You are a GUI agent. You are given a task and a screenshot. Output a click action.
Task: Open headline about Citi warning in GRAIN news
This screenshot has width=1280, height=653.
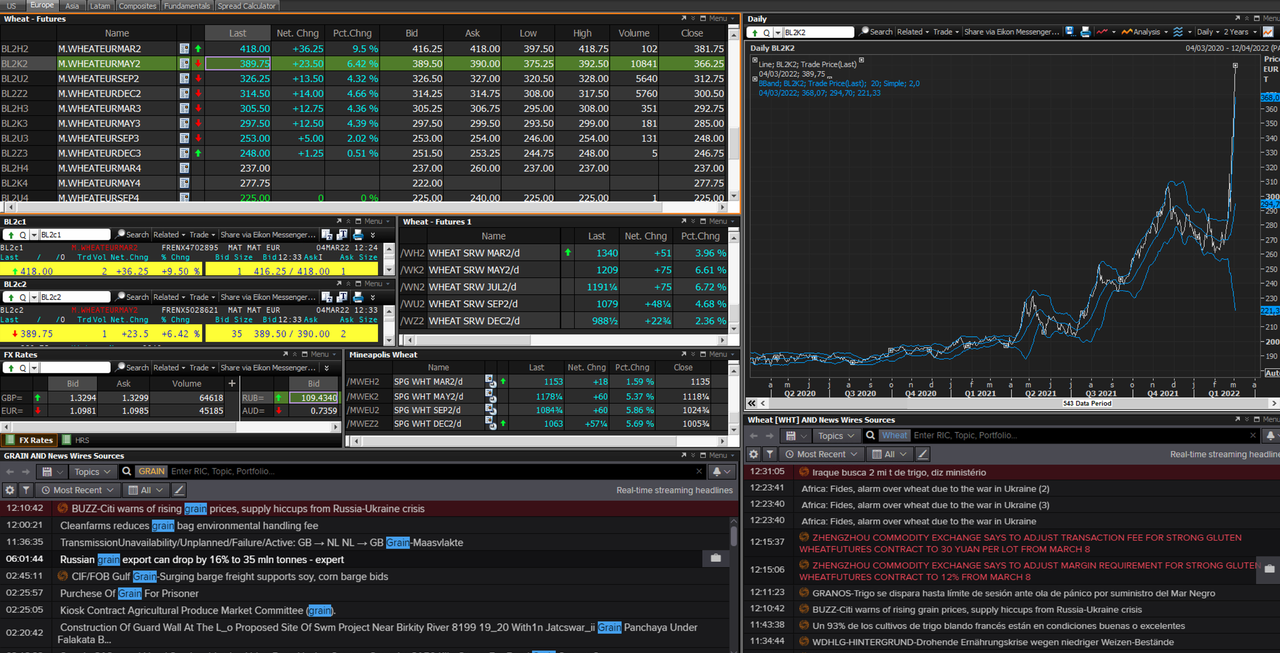[248, 508]
